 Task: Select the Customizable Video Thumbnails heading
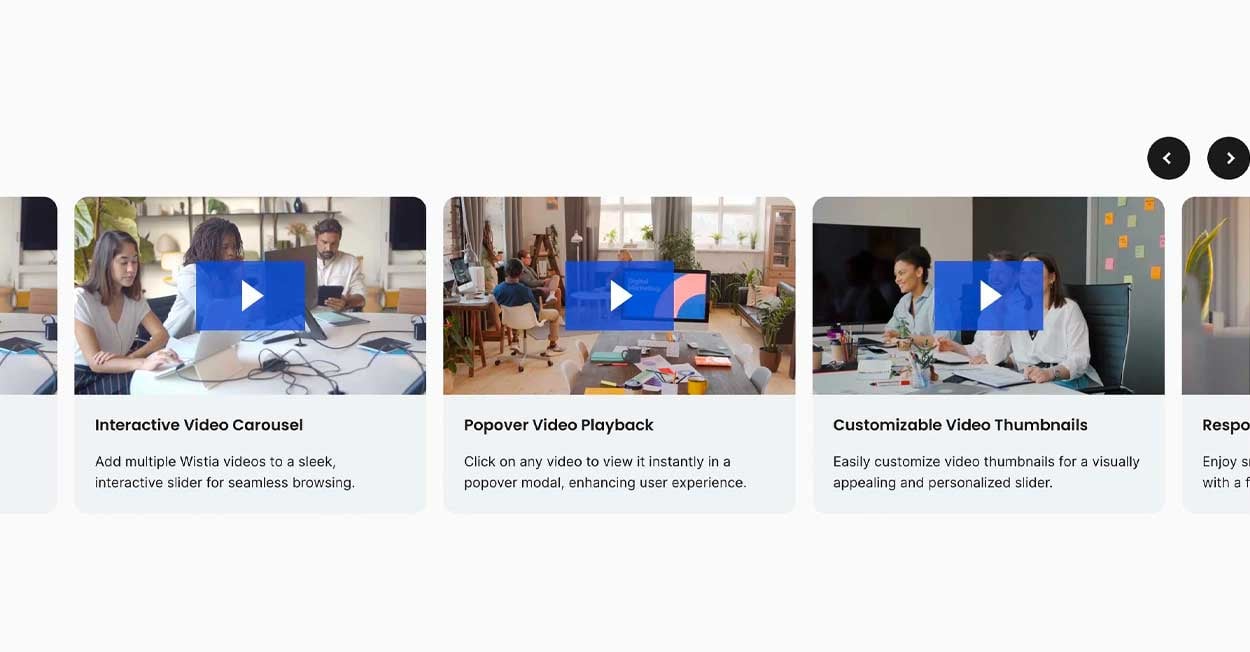[960, 425]
